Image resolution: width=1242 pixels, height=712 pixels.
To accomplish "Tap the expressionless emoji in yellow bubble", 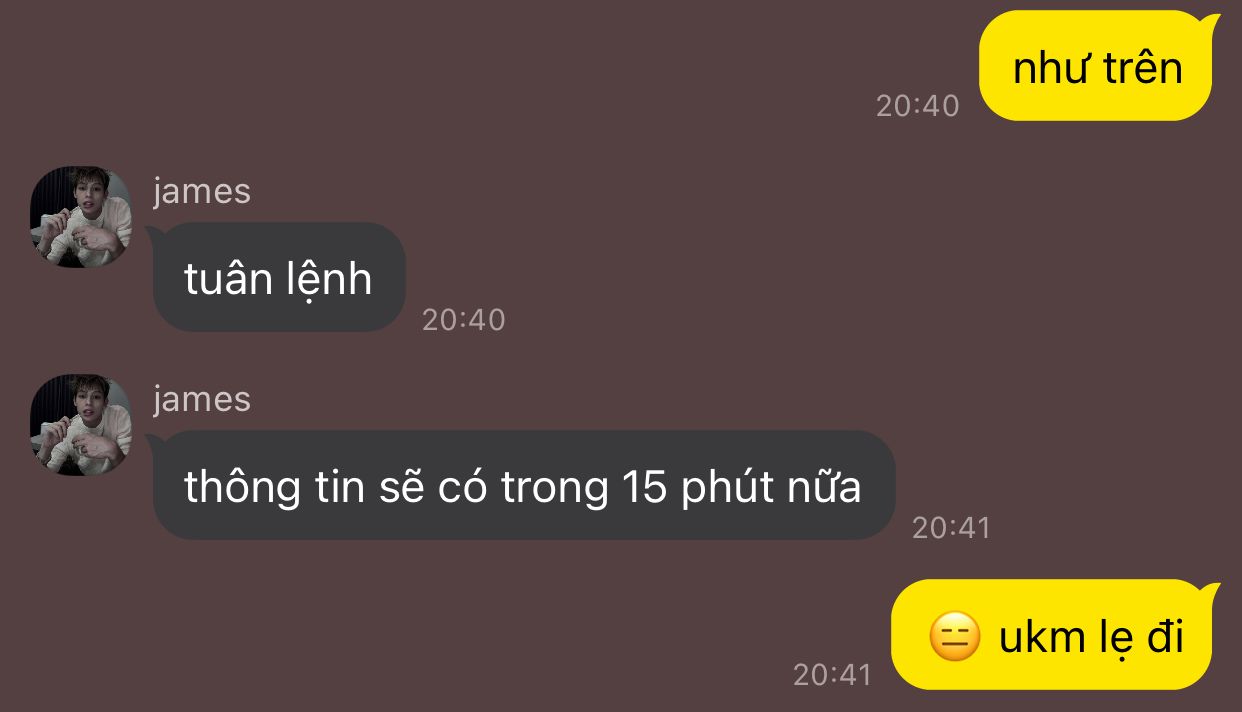I will [955, 637].
